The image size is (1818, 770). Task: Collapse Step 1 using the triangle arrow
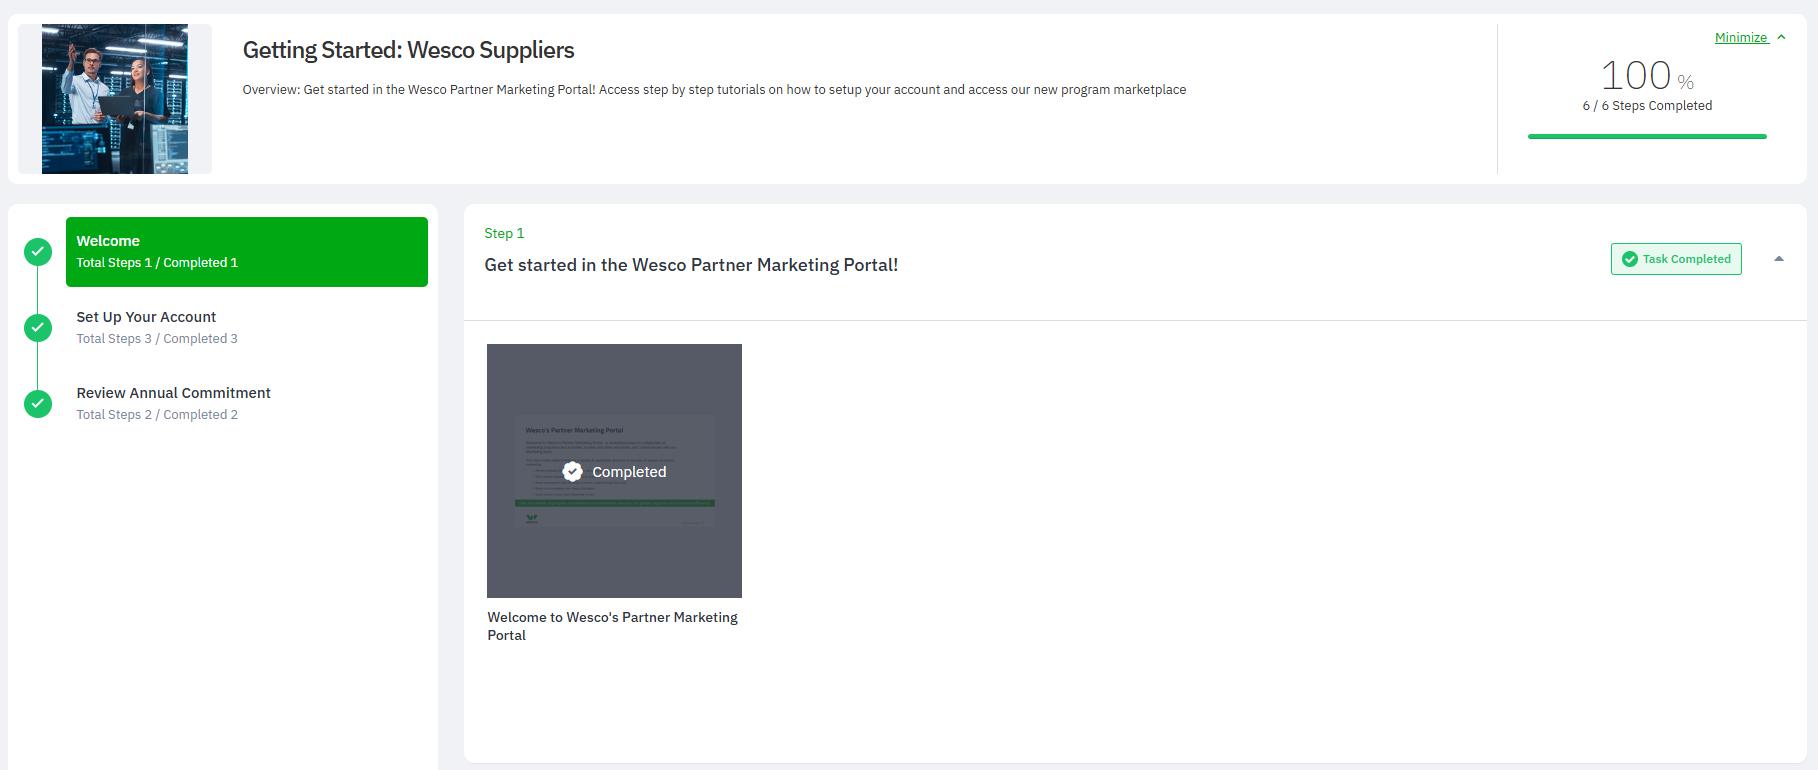pyautogui.click(x=1779, y=259)
